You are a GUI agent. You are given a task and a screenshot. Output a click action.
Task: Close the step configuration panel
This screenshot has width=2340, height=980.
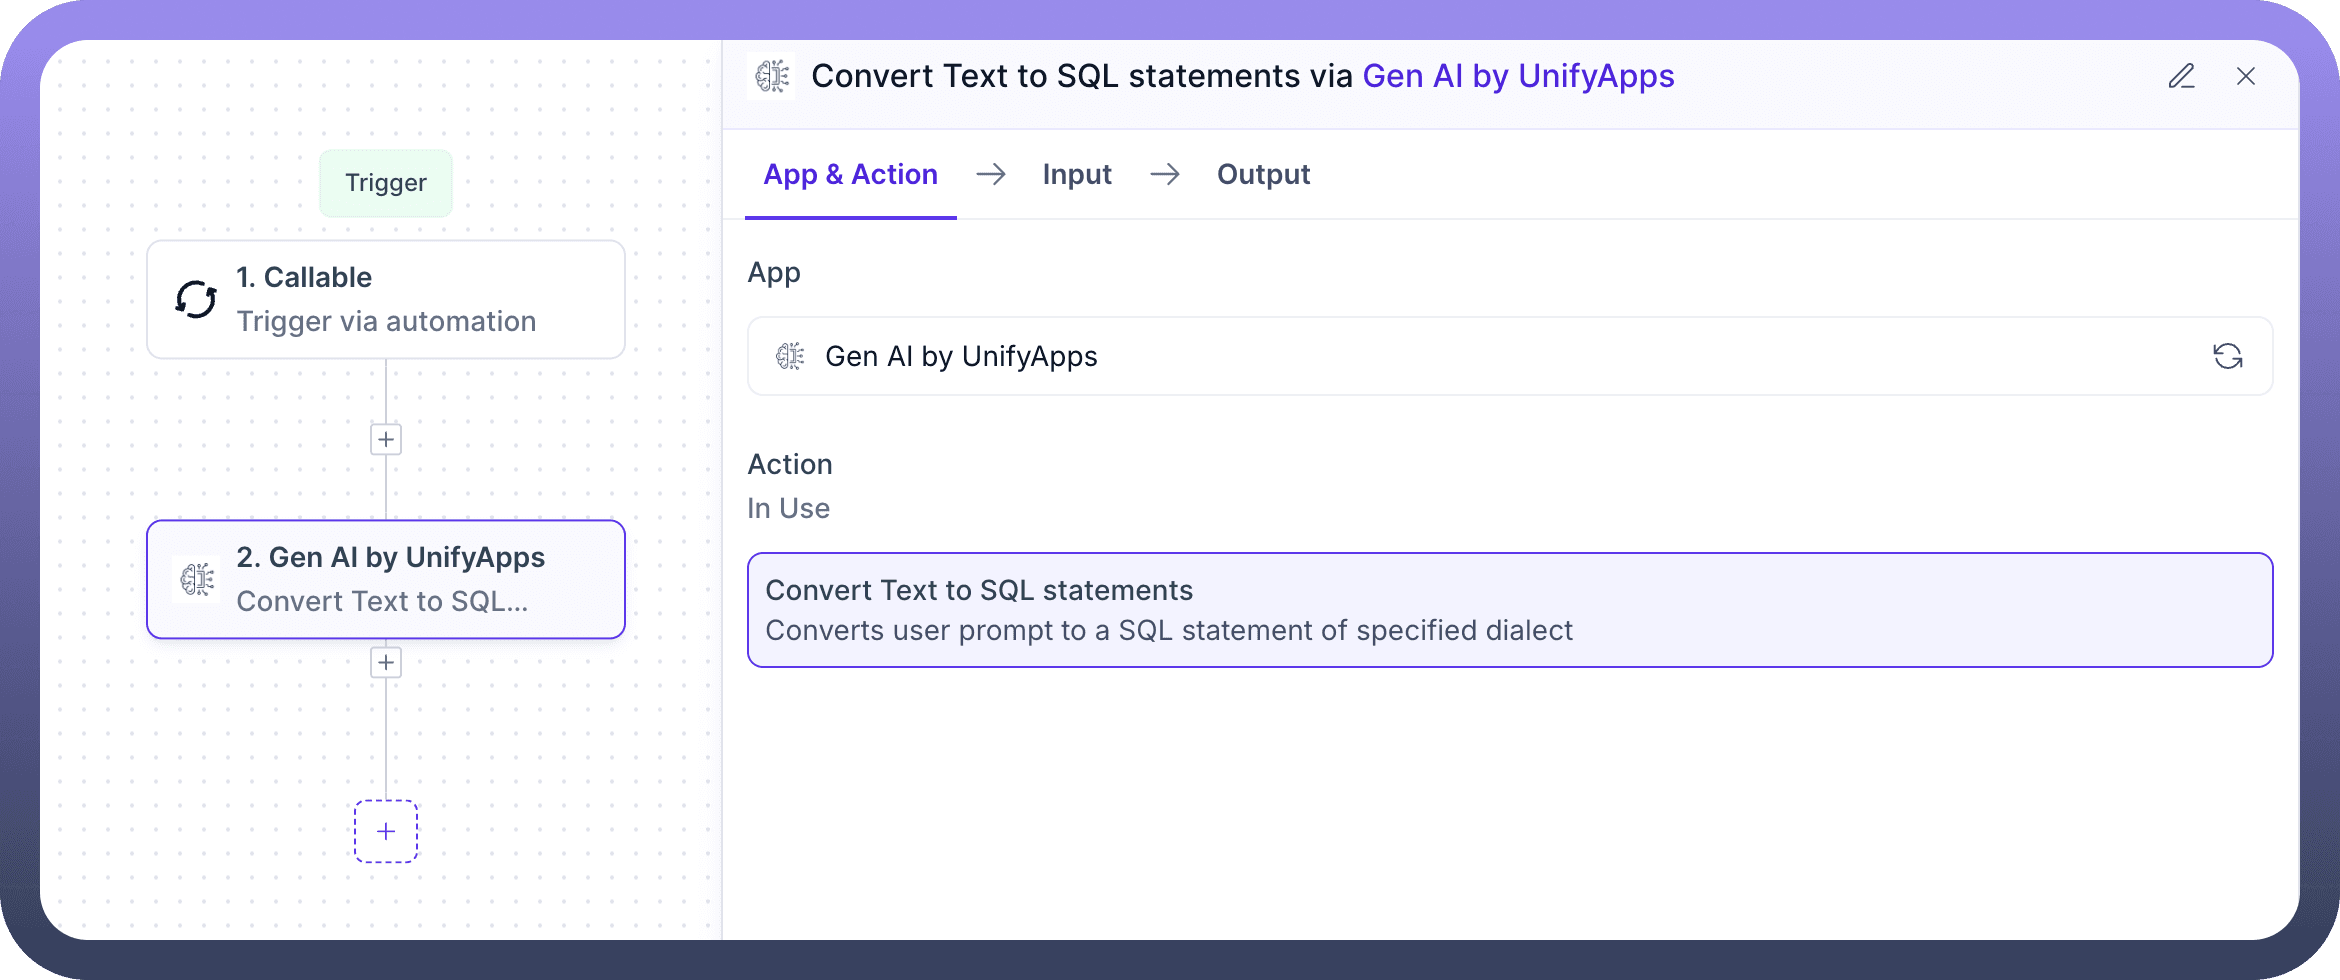2246,76
